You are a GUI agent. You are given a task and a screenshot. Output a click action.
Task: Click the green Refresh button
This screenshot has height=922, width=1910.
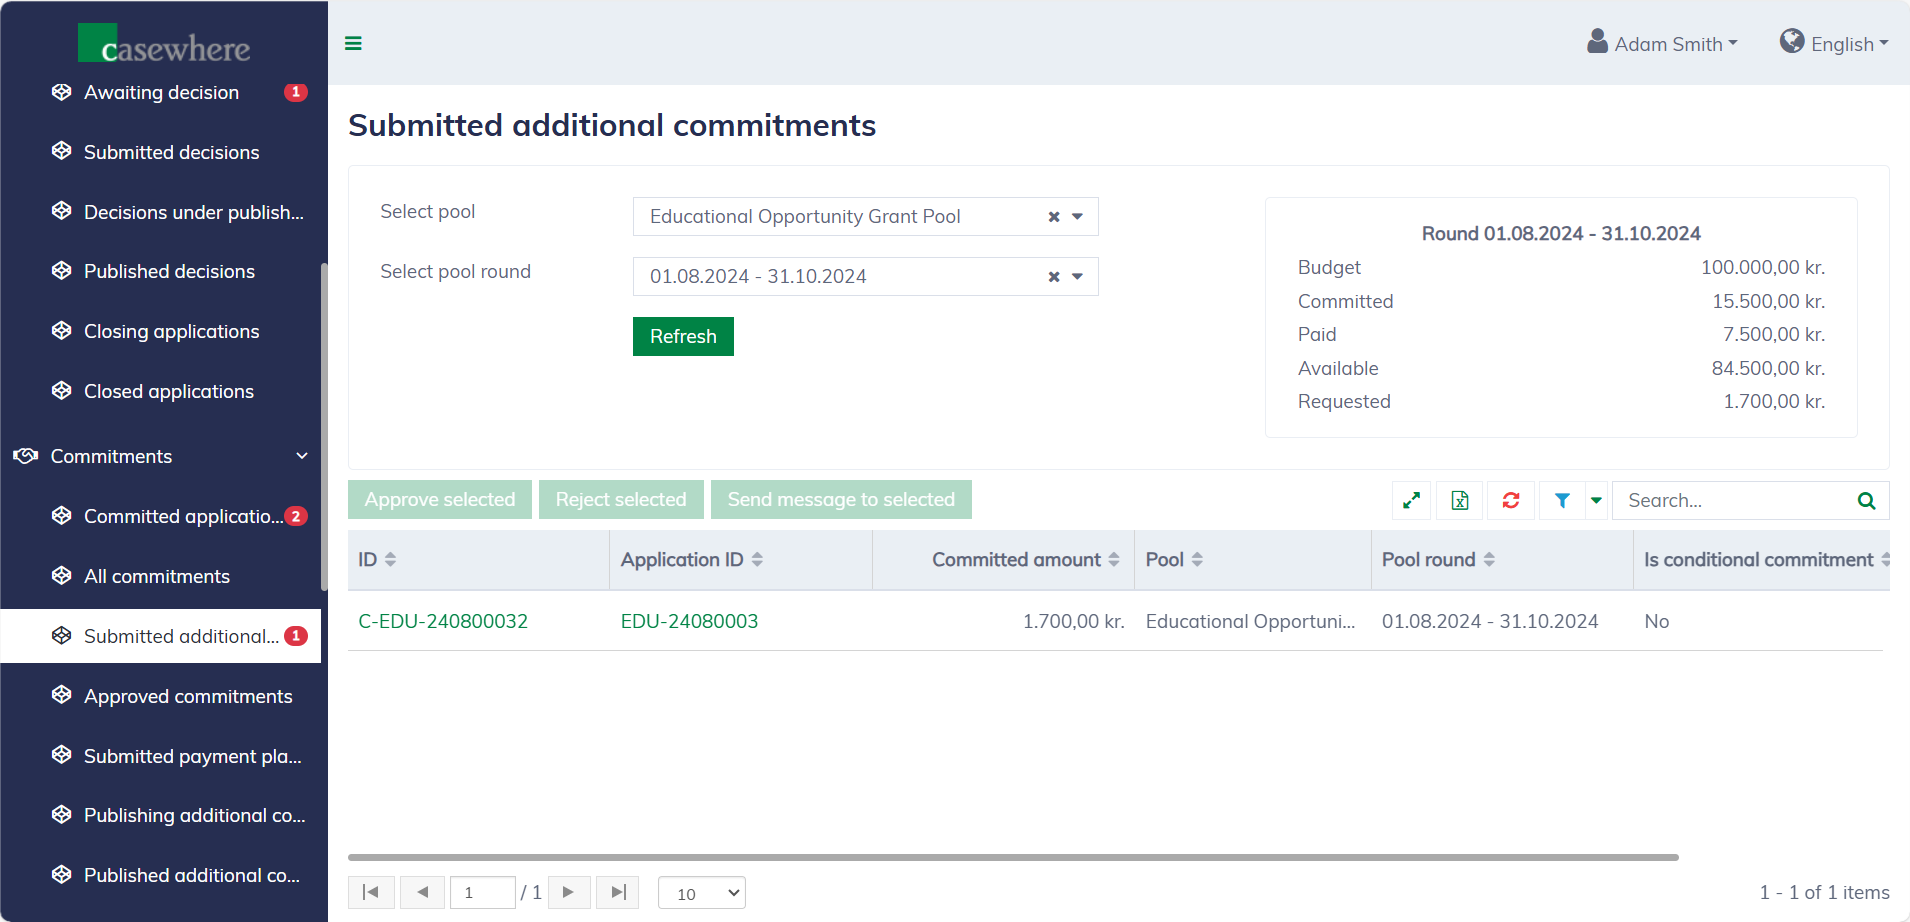(683, 337)
